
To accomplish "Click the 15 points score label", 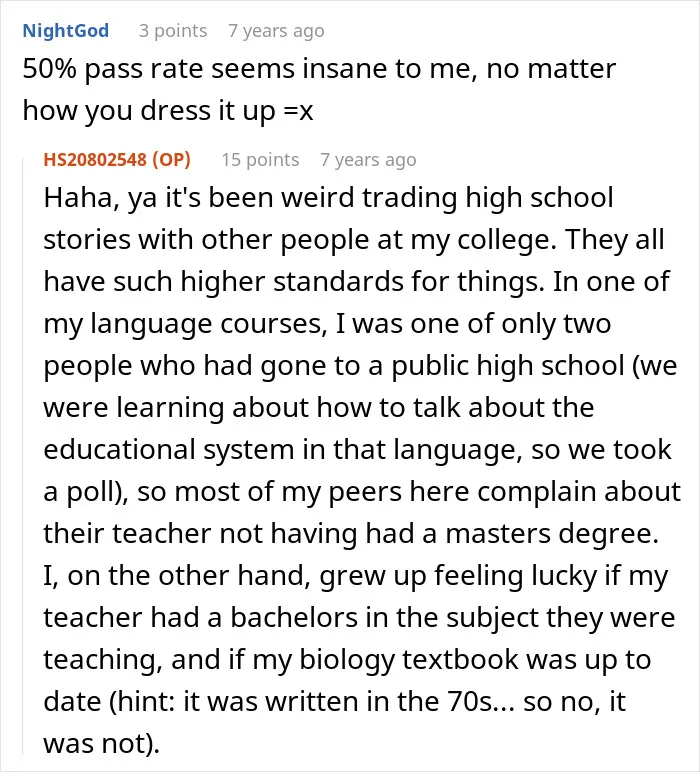I will (x=260, y=160).
